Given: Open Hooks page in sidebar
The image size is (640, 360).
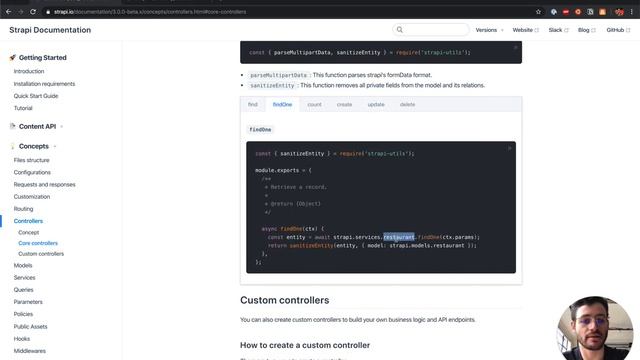Looking at the screenshot, I should pos(22,339).
